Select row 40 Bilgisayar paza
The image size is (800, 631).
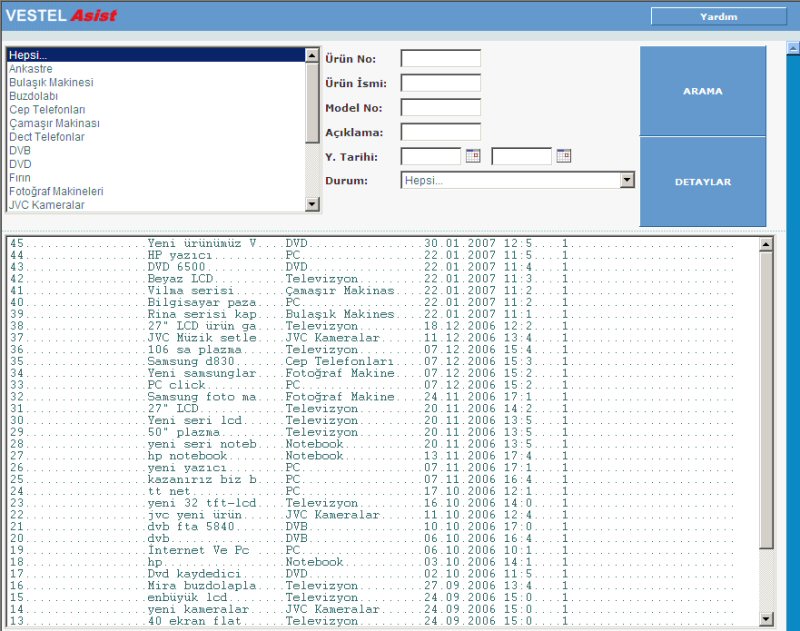(383, 302)
